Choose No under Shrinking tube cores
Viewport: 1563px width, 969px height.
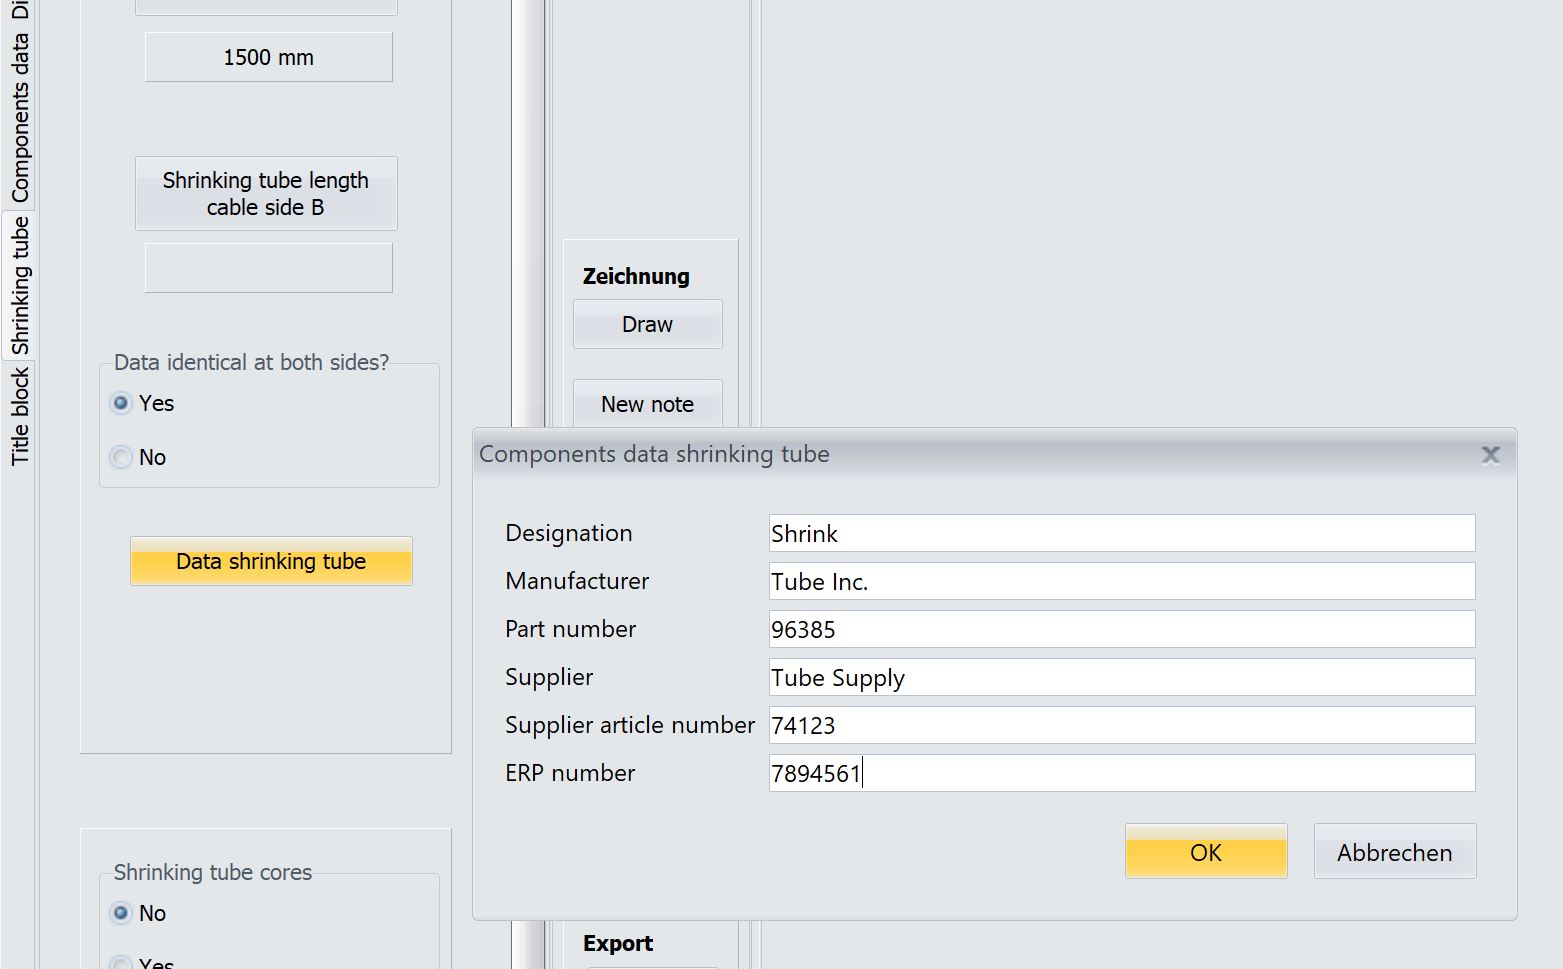coord(122,913)
